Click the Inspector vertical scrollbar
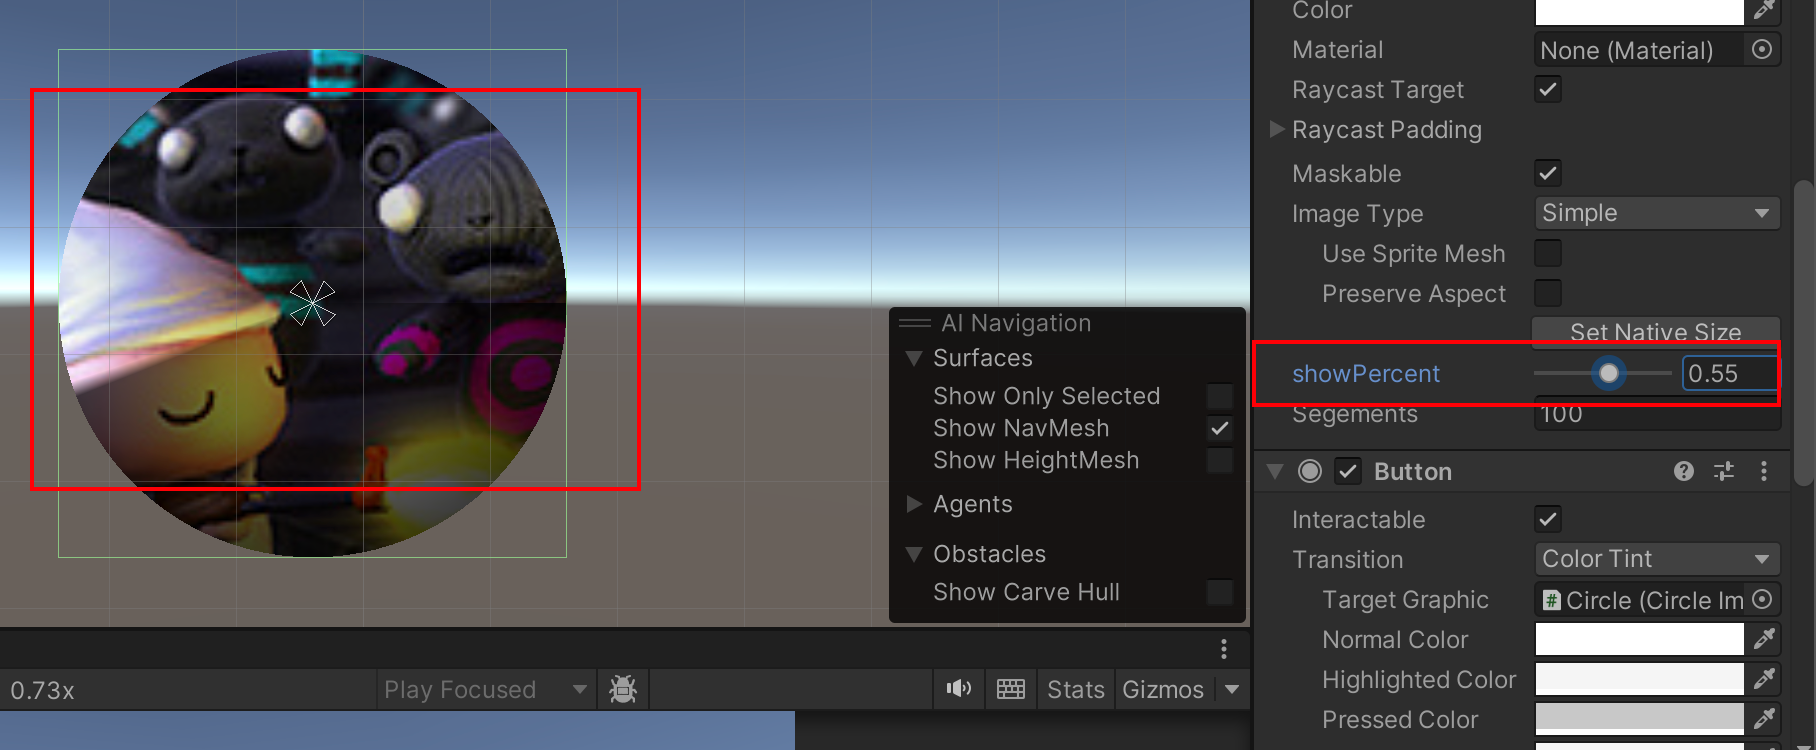The height and width of the screenshot is (750, 1816). pyautogui.click(x=1803, y=332)
